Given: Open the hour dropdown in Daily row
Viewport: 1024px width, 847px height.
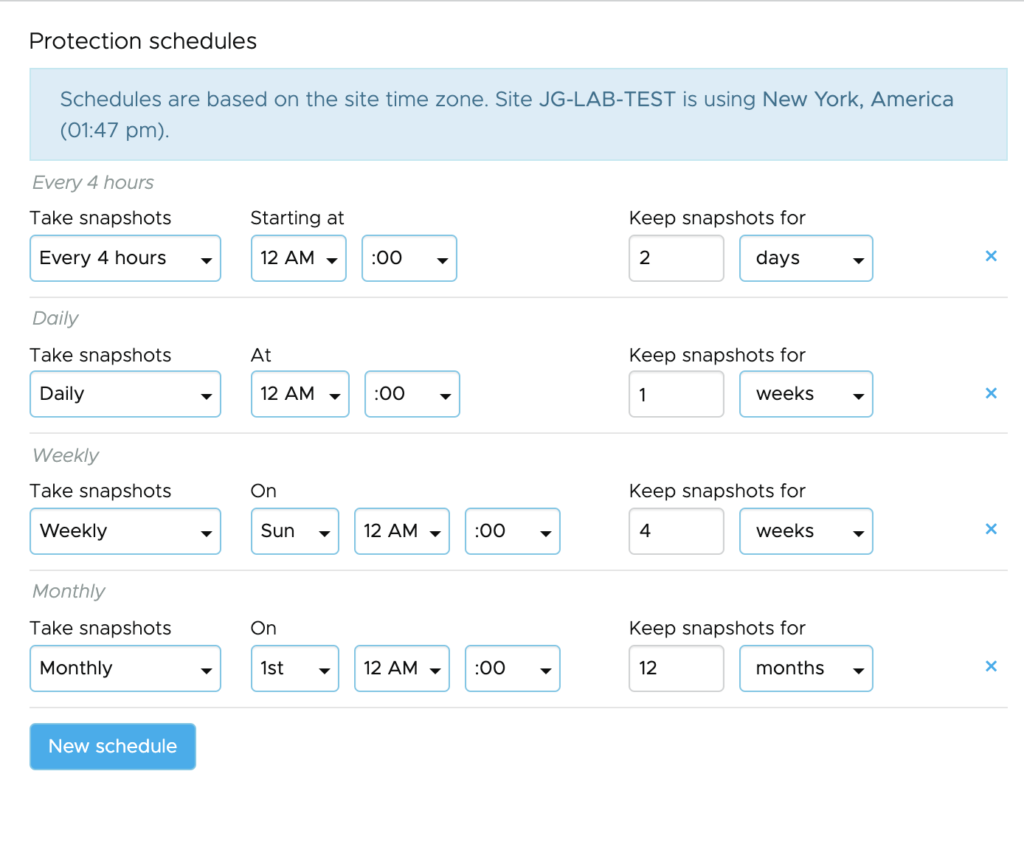Looking at the screenshot, I should pyautogui.click(x=300, y=394).
